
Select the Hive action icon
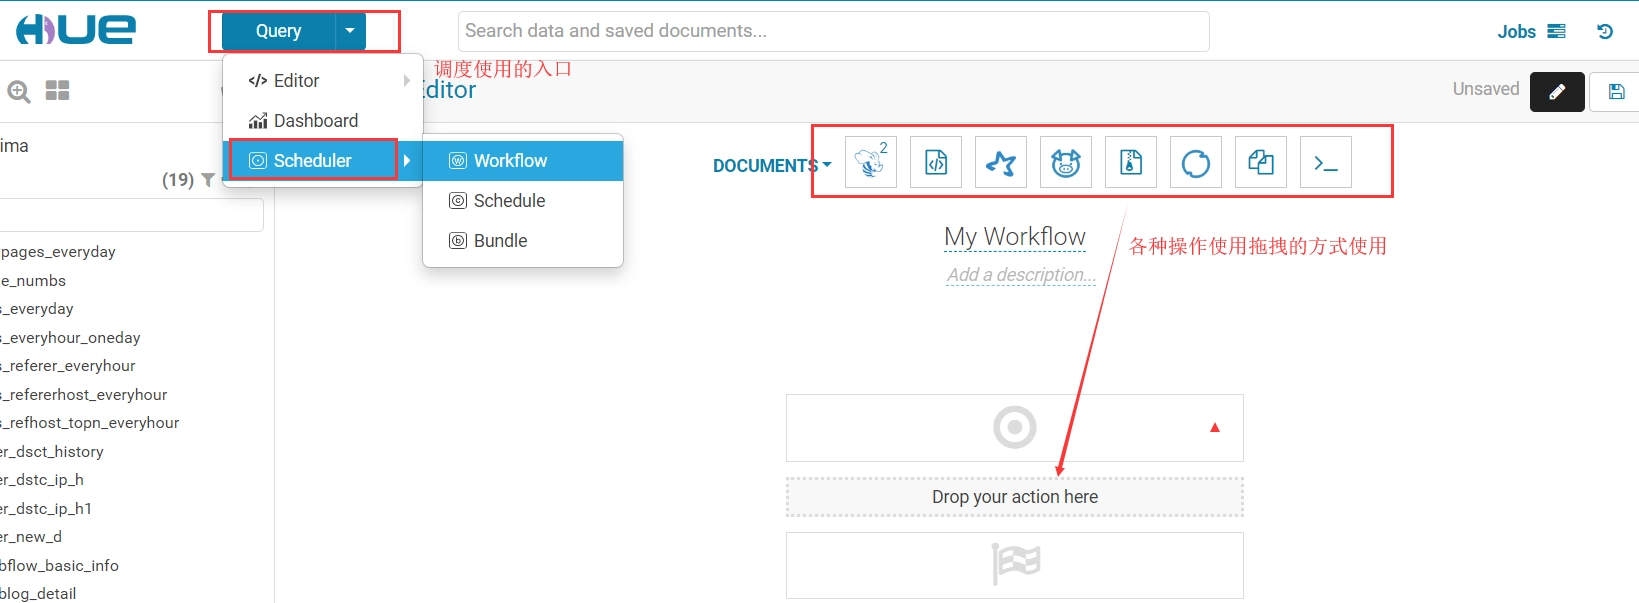tap(871, 162)
